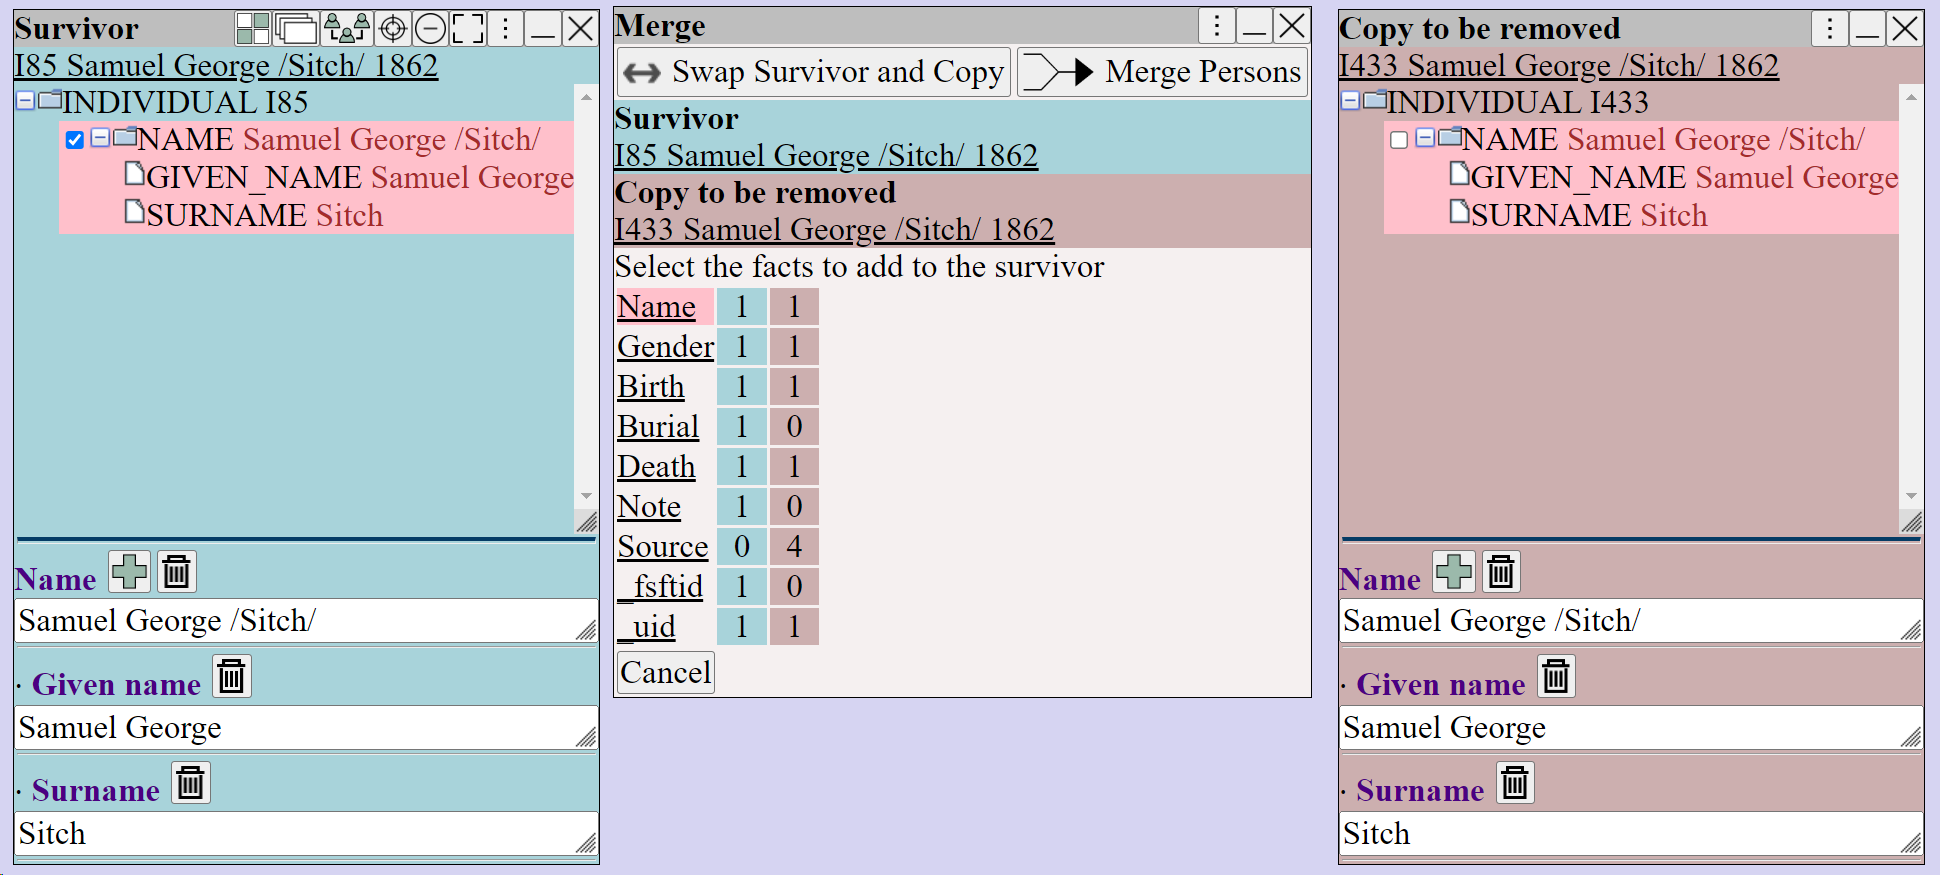
Task: Click the Merge Persons button
Action: point(1162,72)
